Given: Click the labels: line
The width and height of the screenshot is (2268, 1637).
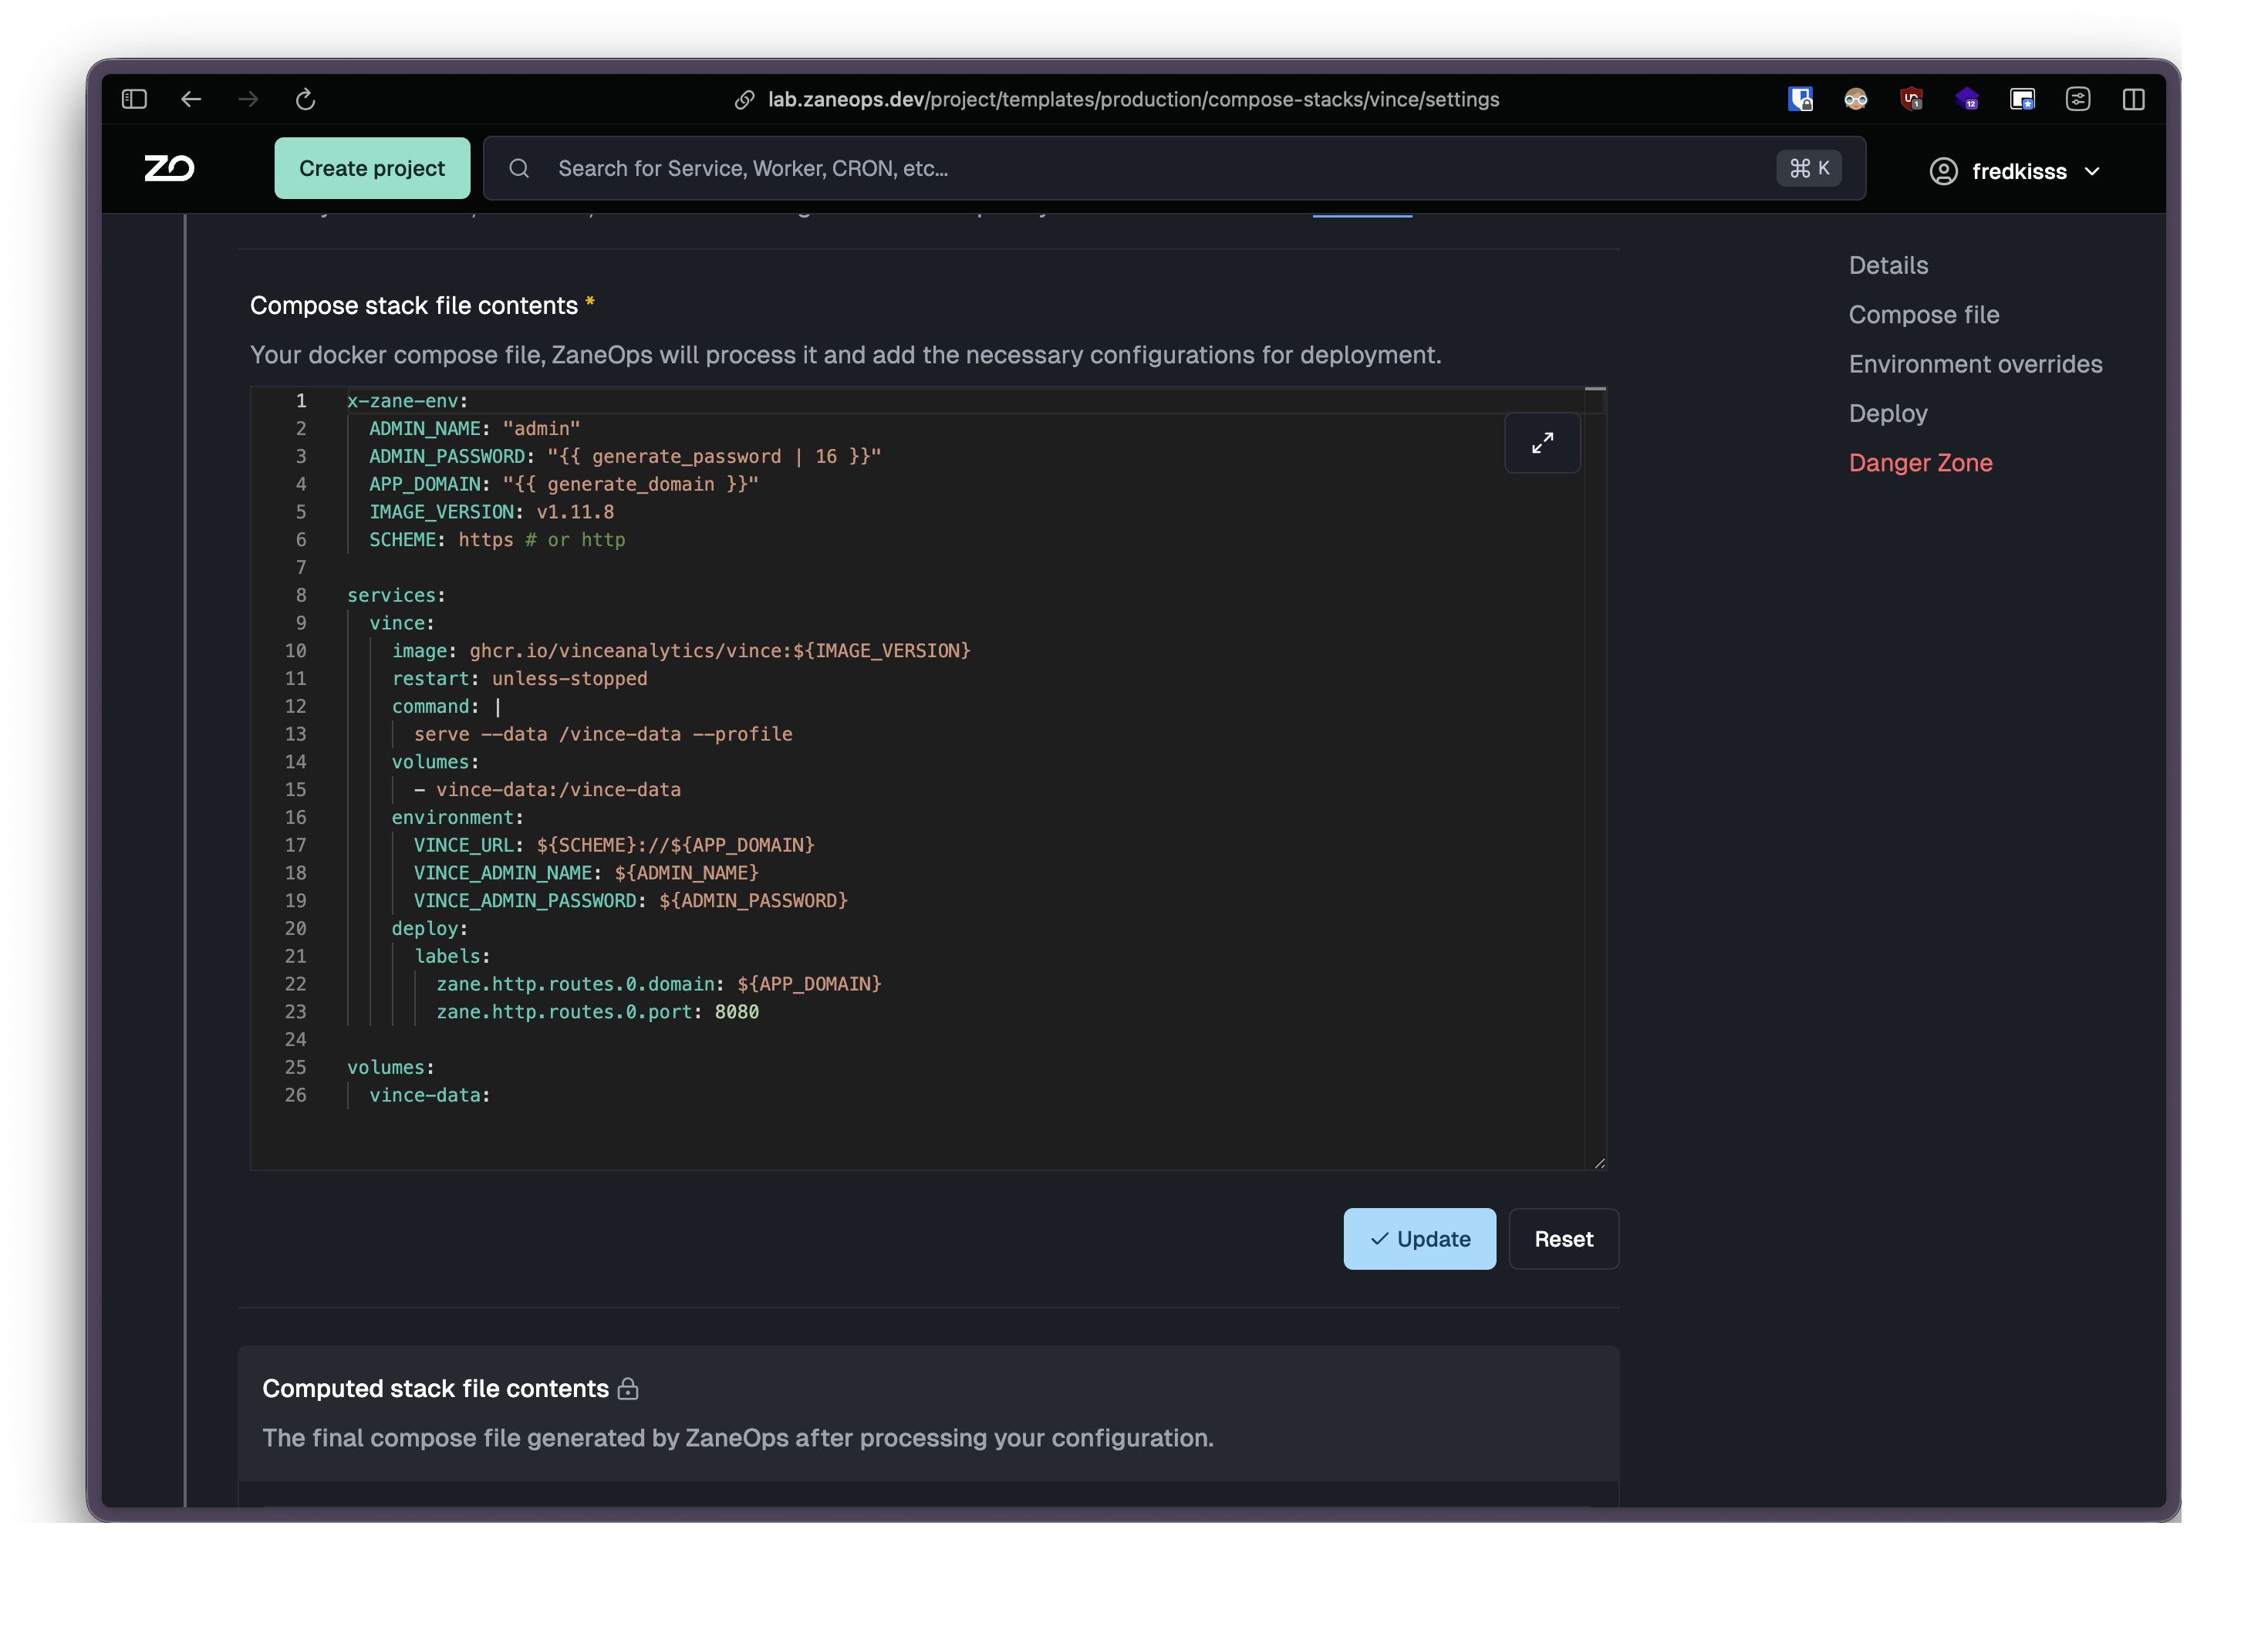Looking at the screenshot, I should (x=452, y=956).
